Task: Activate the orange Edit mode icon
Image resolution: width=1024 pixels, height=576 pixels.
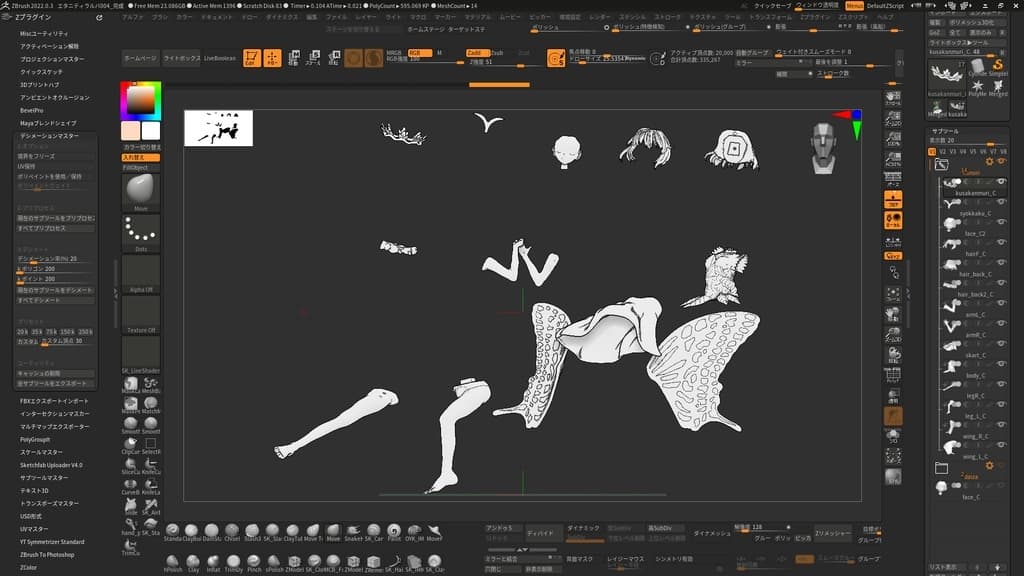Action: click(252, 58)
